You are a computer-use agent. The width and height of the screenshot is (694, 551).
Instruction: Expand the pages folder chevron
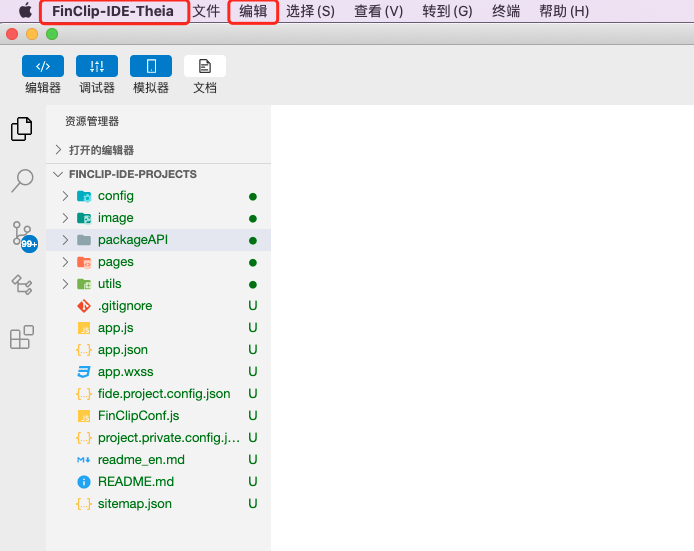66,262
